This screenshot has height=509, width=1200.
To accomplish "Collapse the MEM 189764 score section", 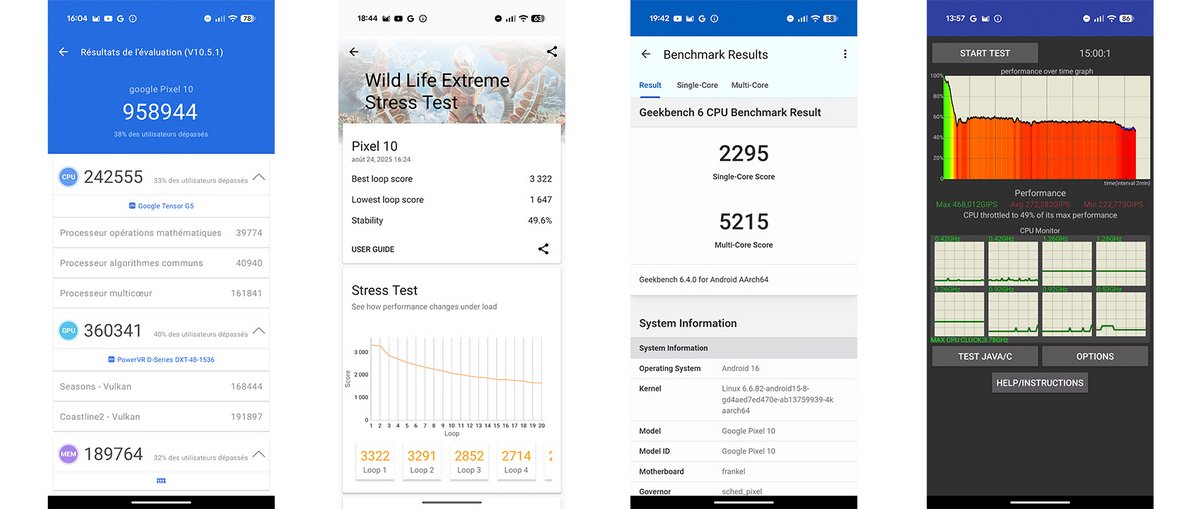I will [x=259, y=455].
